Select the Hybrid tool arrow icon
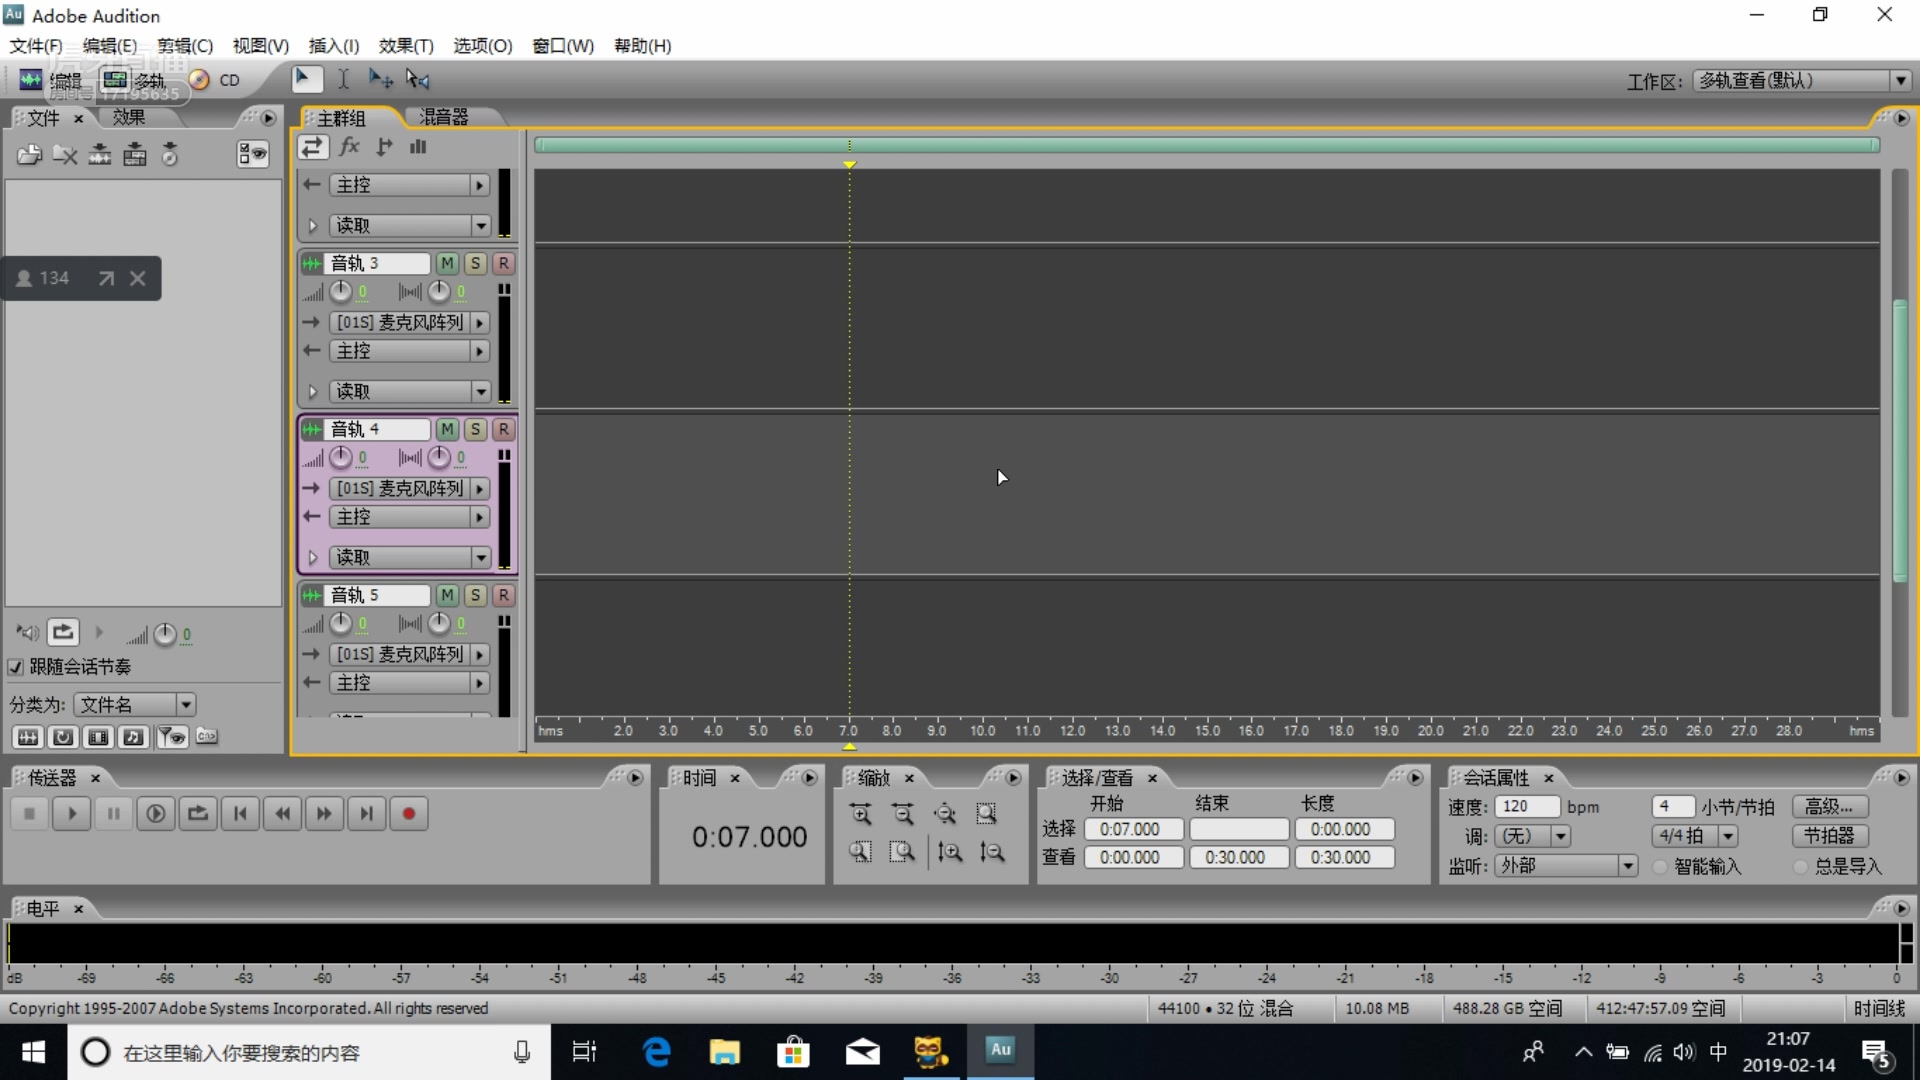This screenshot has width=1920, height=1080. (x=306, y=79)
